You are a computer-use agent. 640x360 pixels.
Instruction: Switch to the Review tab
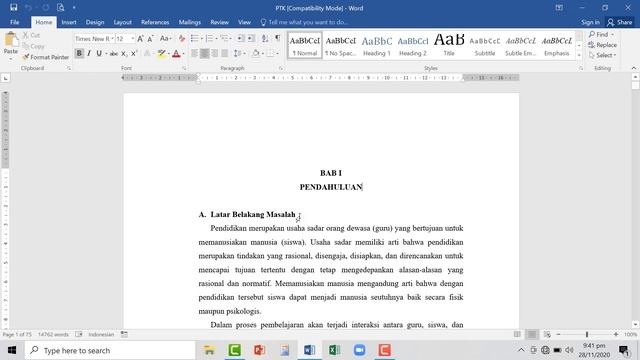tap(220, 22)
